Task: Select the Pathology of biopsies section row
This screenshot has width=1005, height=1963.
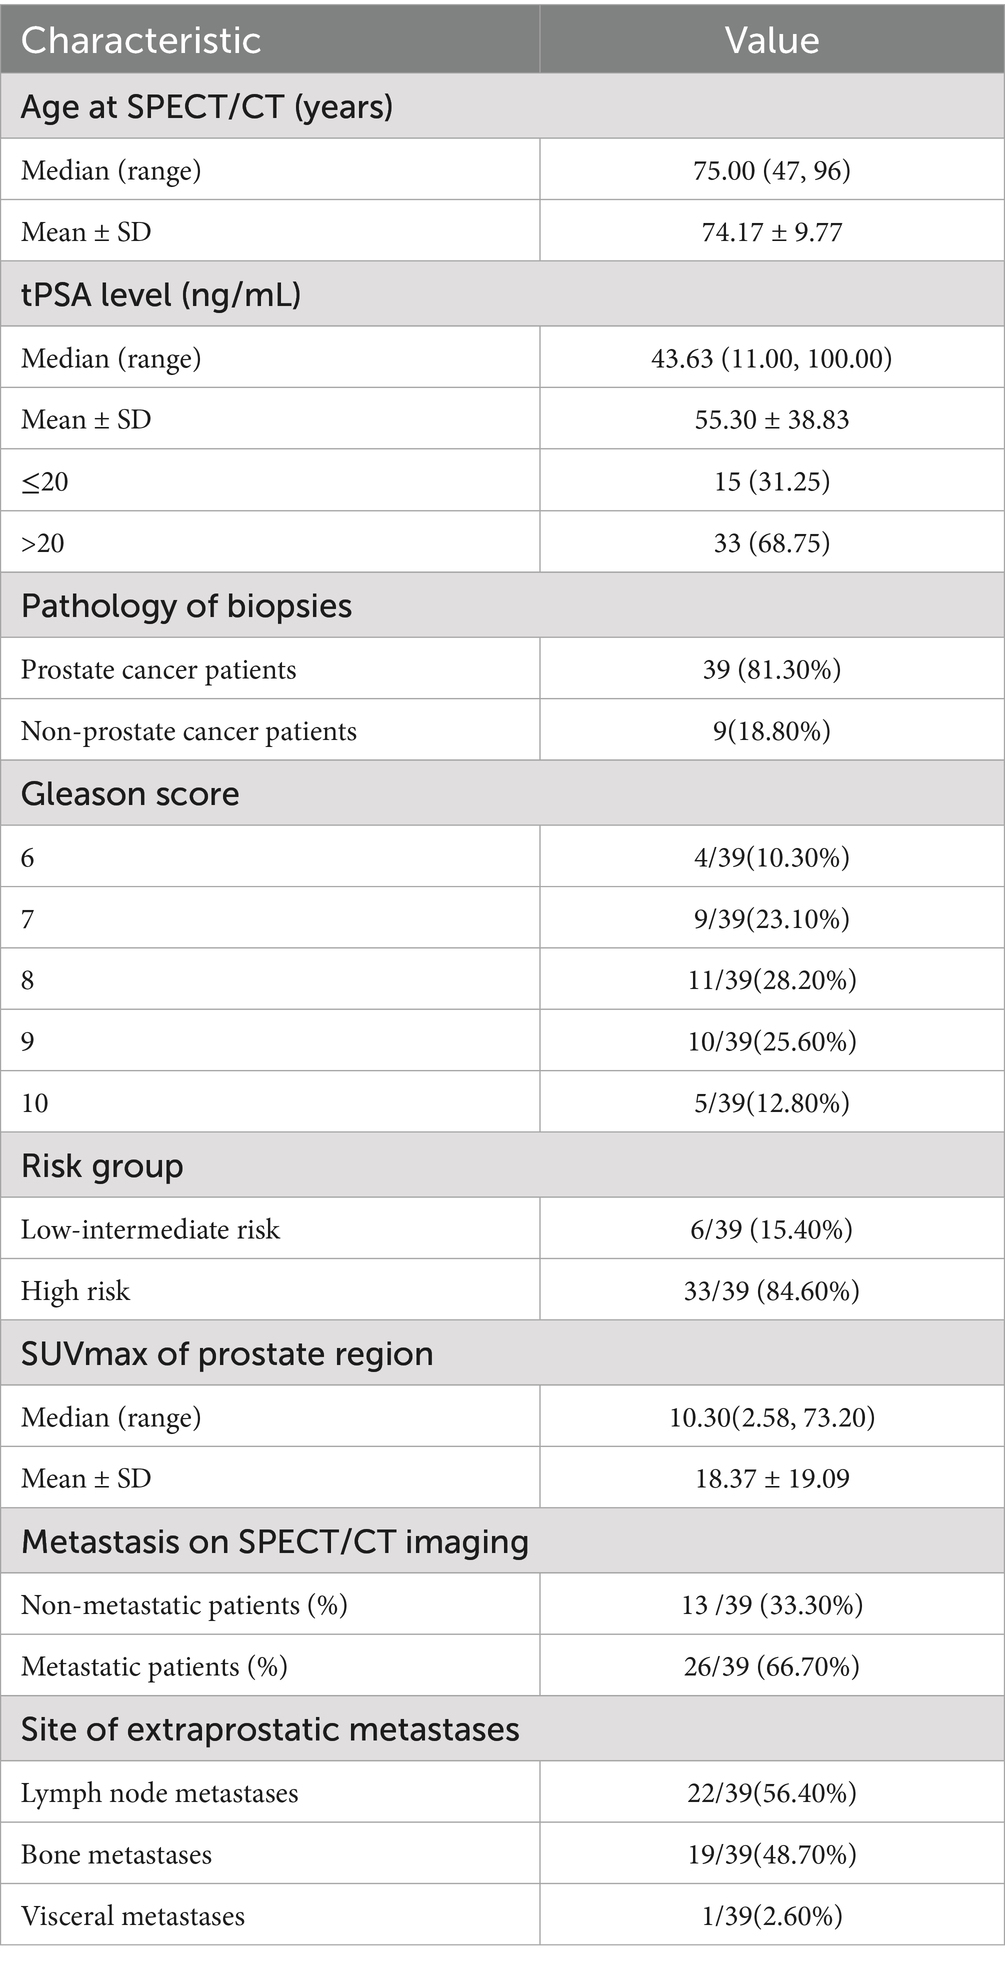Action: tap(186, 606)
